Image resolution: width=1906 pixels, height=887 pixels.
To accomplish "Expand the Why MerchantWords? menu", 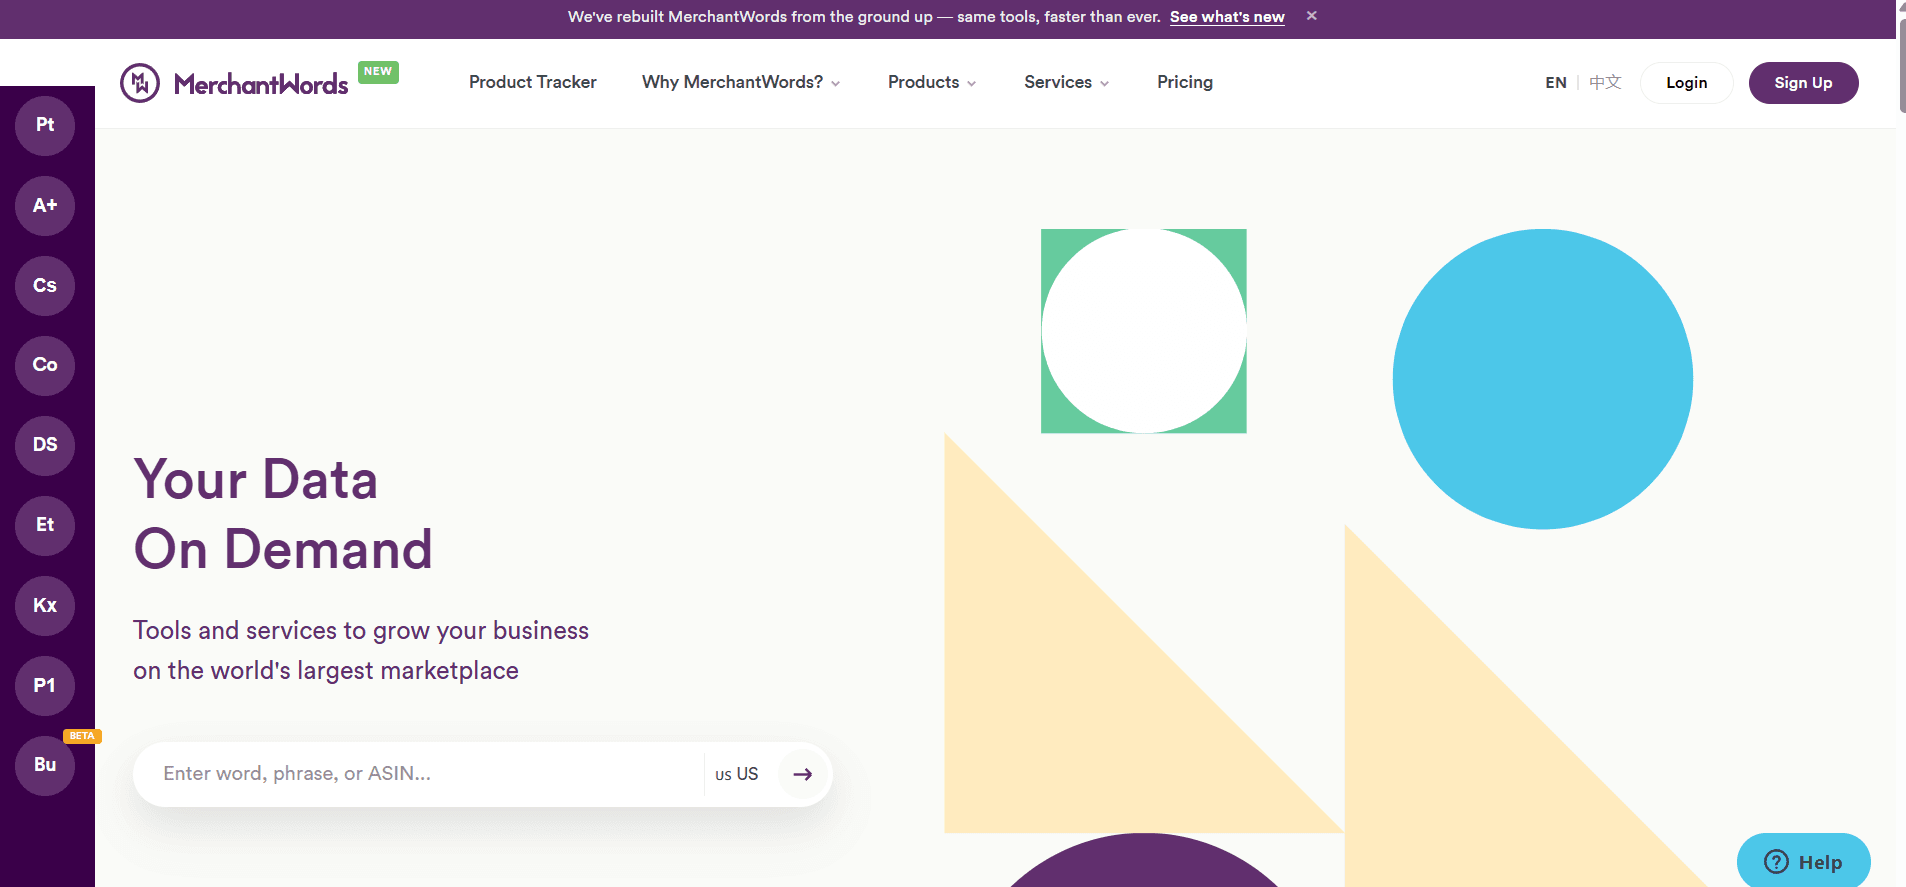I will [741, 82].
